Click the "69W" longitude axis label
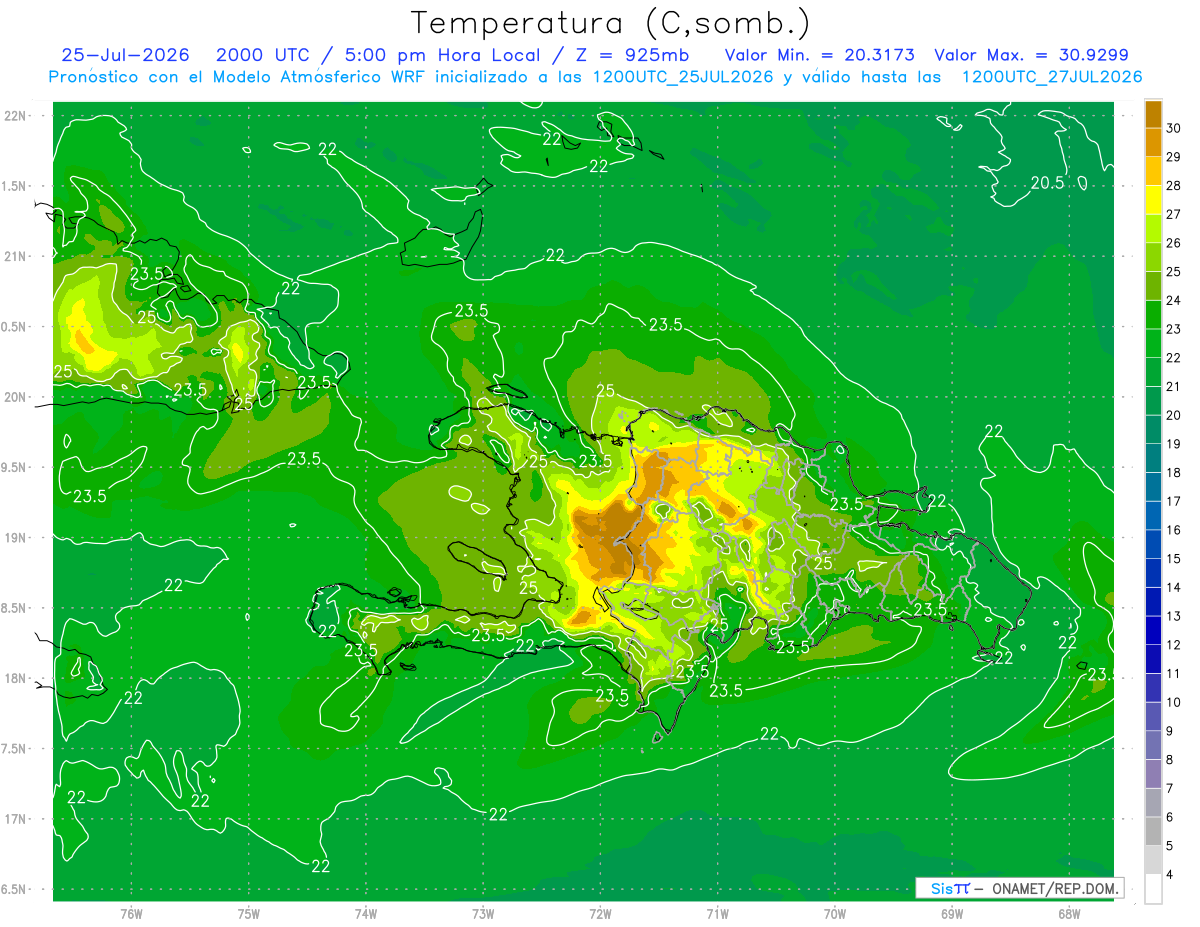Viewport: 1200px width, 927px height. click(x=952, y=914)
